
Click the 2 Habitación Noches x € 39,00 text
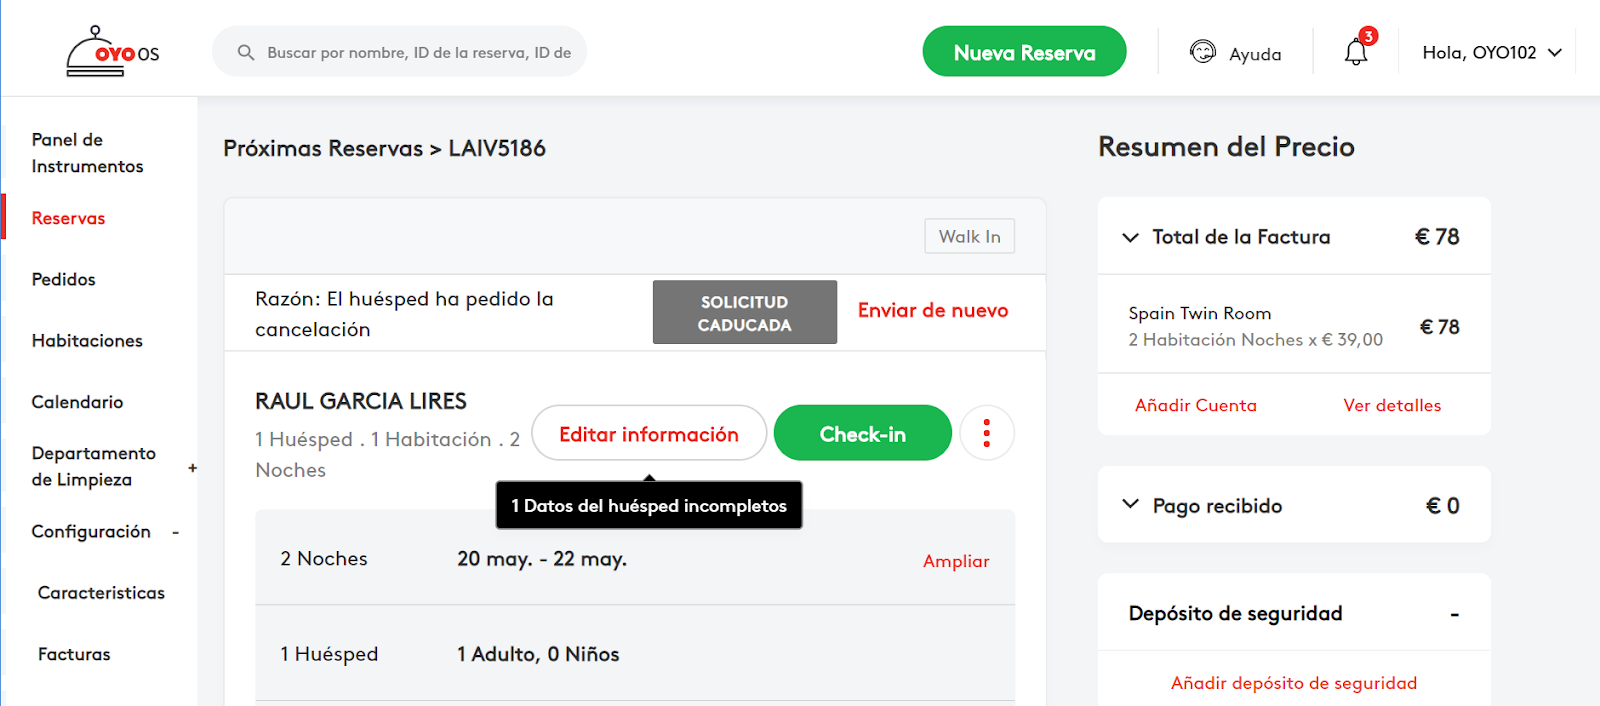(1256, 340)
